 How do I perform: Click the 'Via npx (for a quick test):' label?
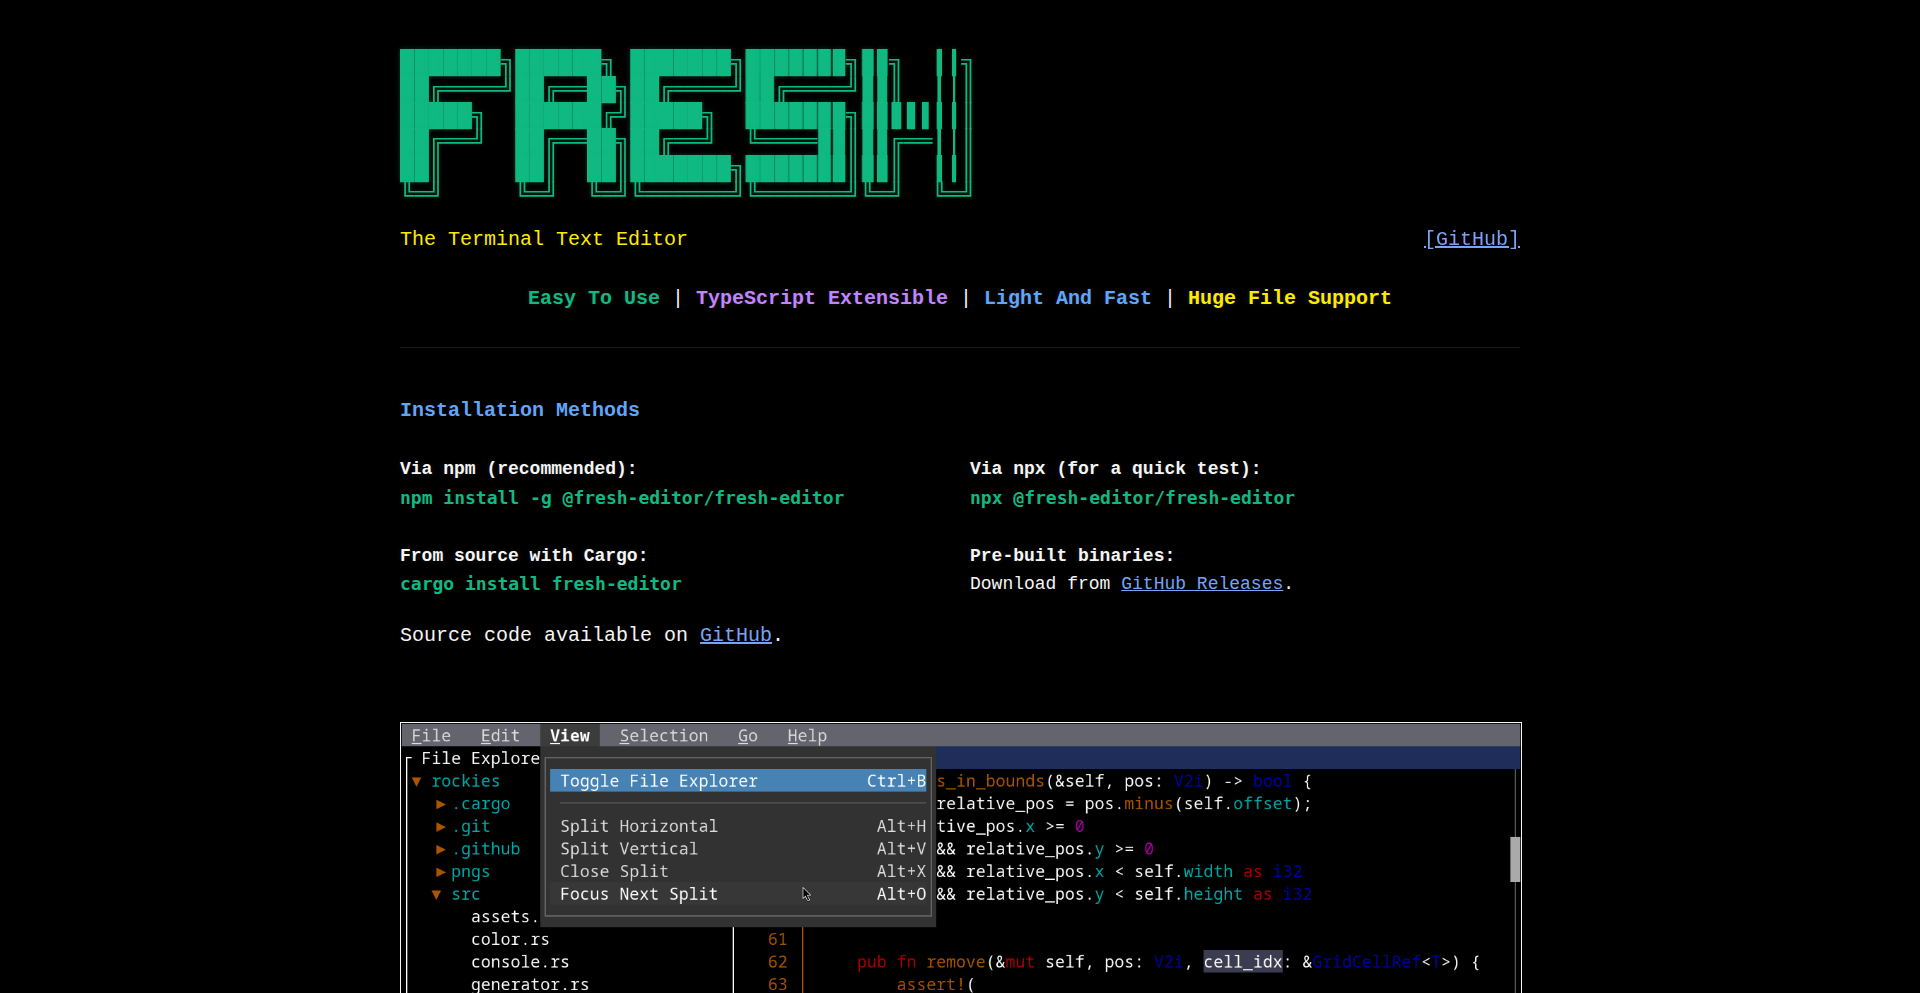(x=1115, y=468)
